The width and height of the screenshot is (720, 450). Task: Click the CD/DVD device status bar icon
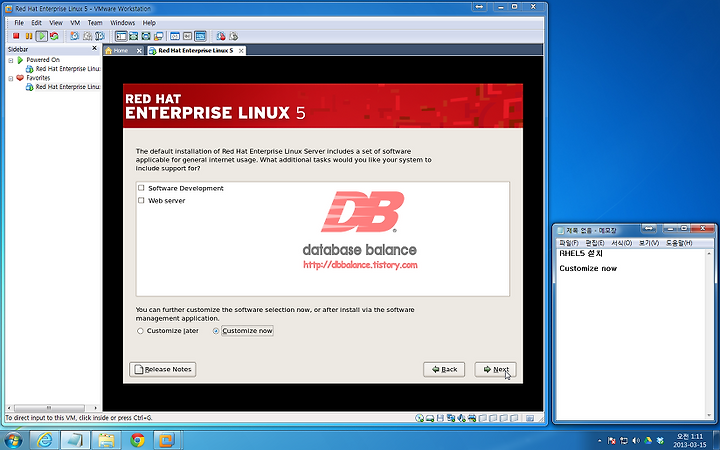419,418
